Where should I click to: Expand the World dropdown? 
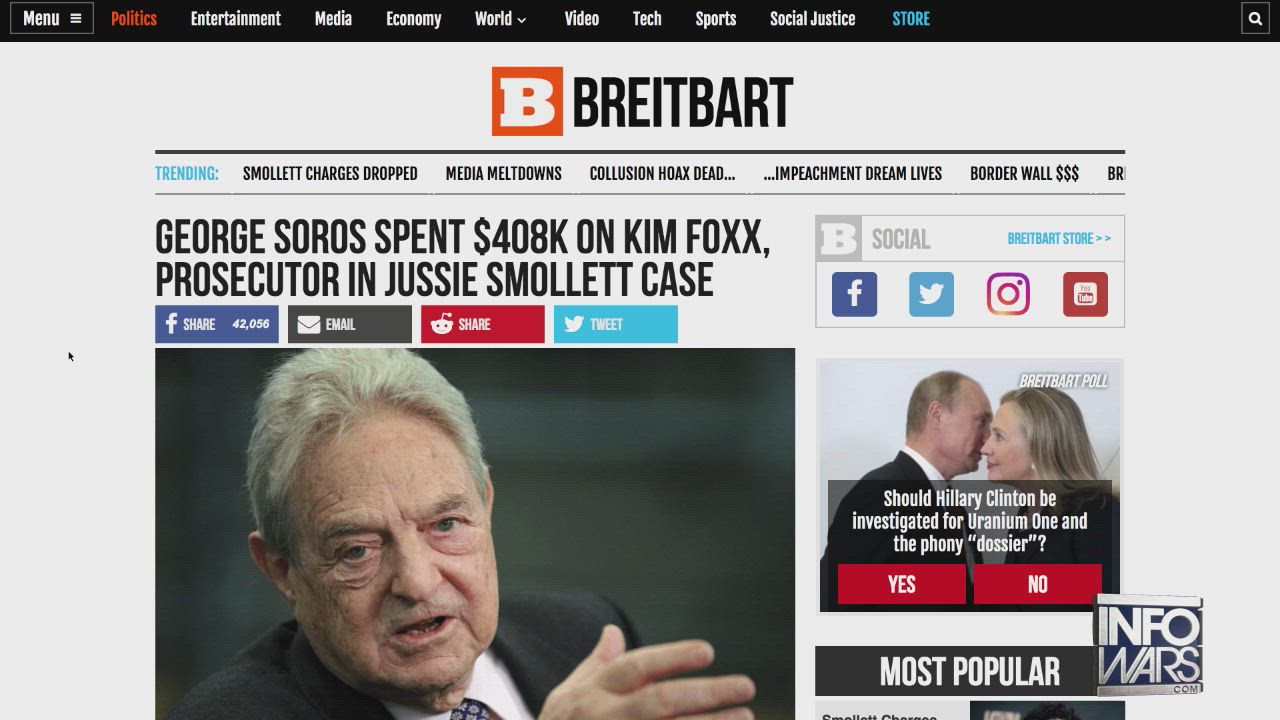click(x=501, y=18)
